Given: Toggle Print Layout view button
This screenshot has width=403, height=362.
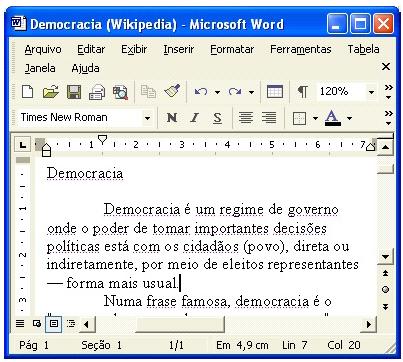Looking at the screenshot, I should tap(54, 323).
